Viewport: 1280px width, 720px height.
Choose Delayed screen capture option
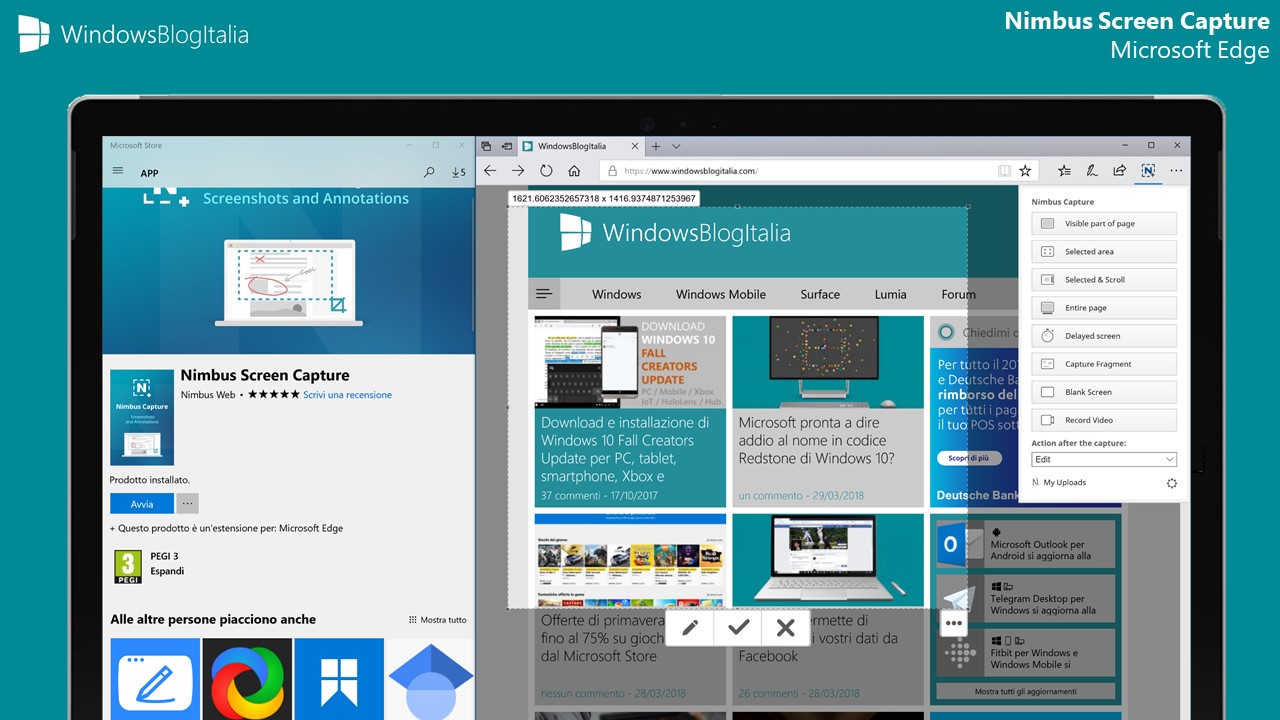[x=1104, y=336]
